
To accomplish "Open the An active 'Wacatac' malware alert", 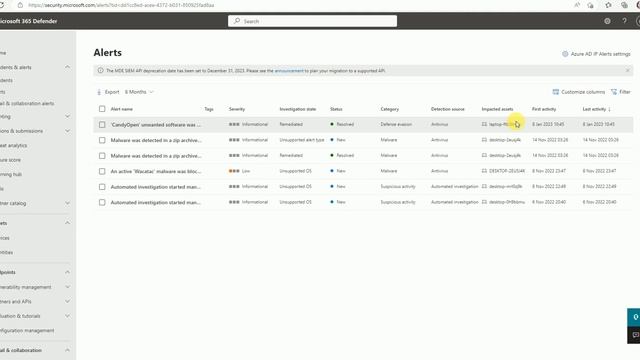I will pyautogui.click(x=156, y=171).
